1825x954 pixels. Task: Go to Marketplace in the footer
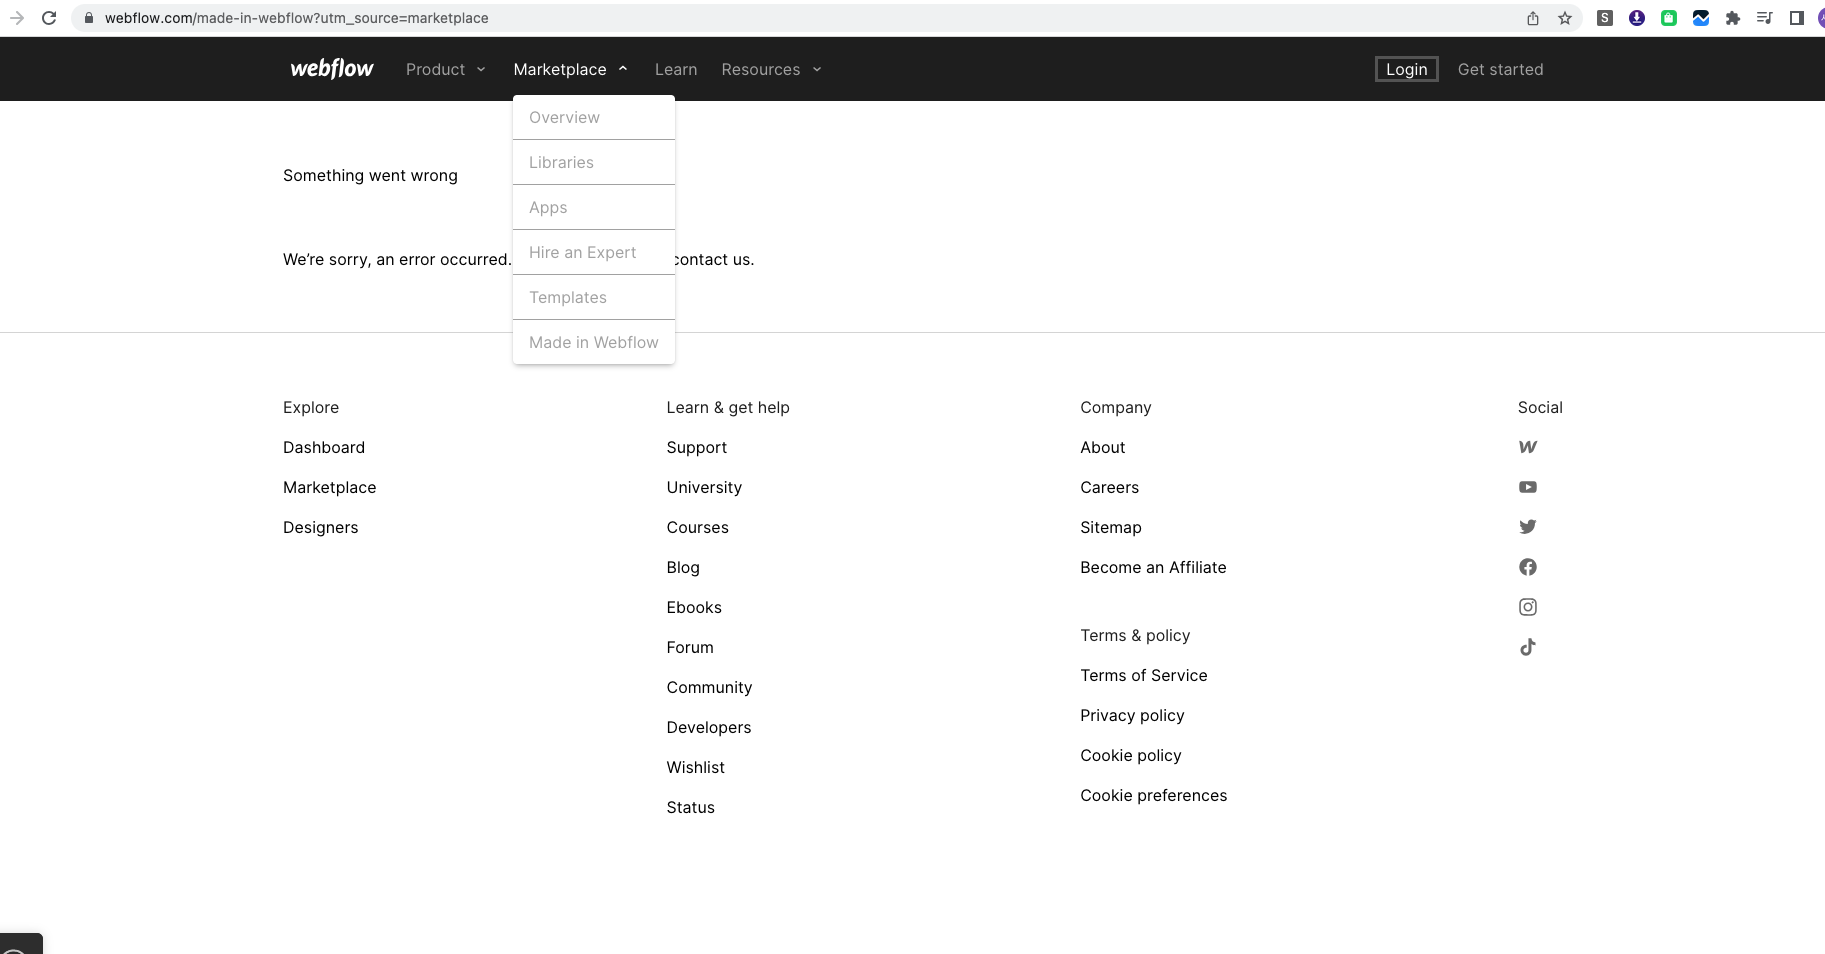coord(330,487)
